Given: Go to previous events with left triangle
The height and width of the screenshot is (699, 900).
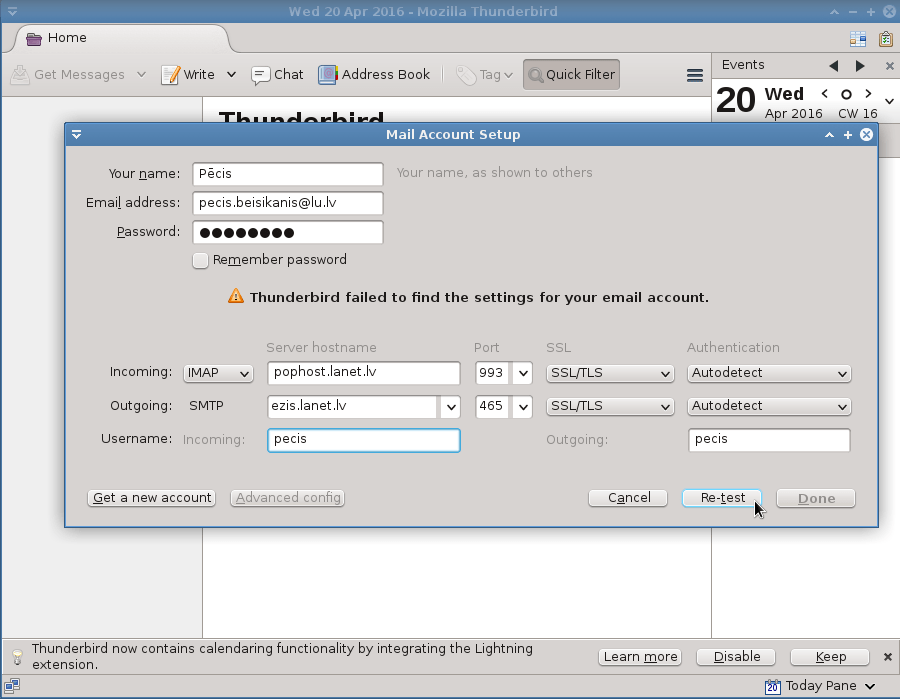Looking at the screenshot, I should coord(834,66).
